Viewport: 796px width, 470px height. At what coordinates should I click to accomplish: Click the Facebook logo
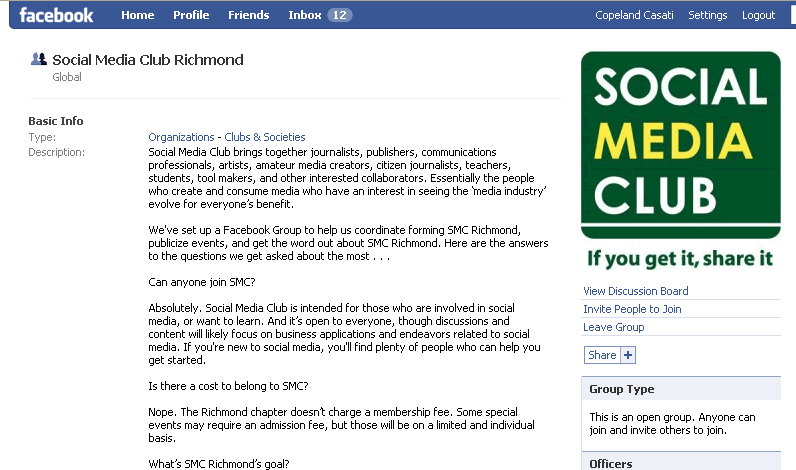point(56,15)
